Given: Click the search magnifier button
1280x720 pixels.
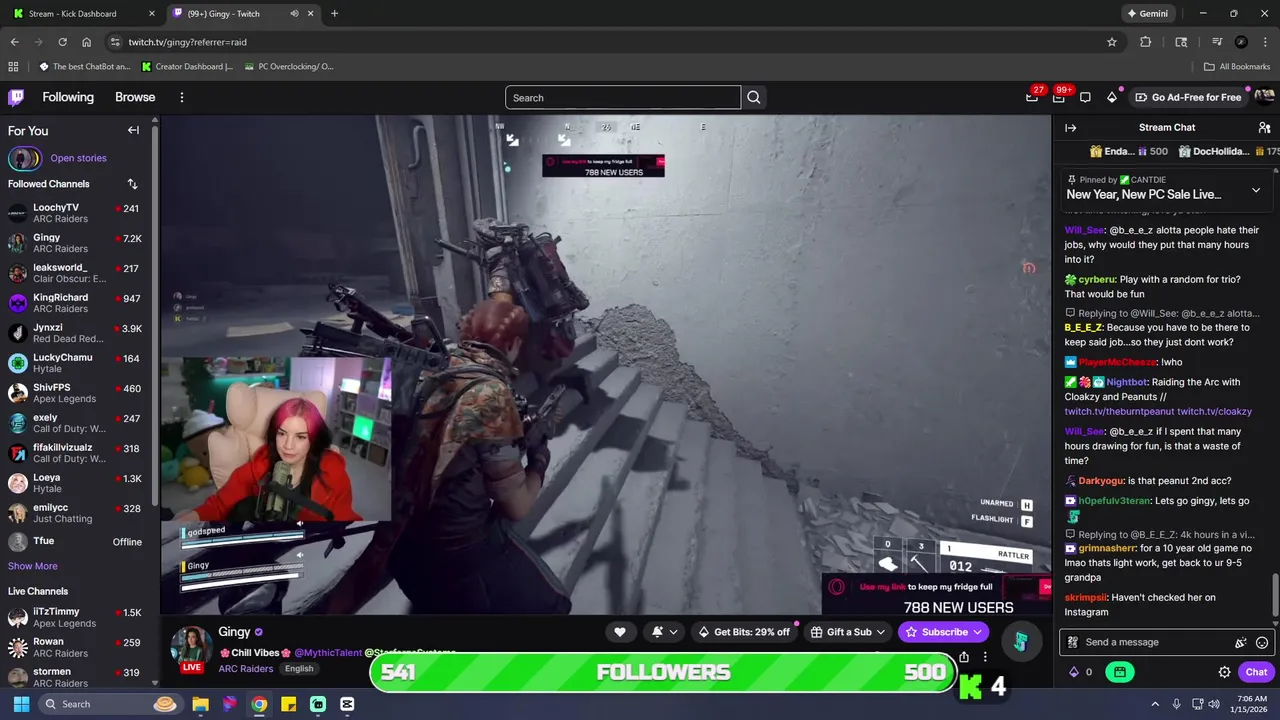Looking at the screenshot, I should [x=754, y=97].
